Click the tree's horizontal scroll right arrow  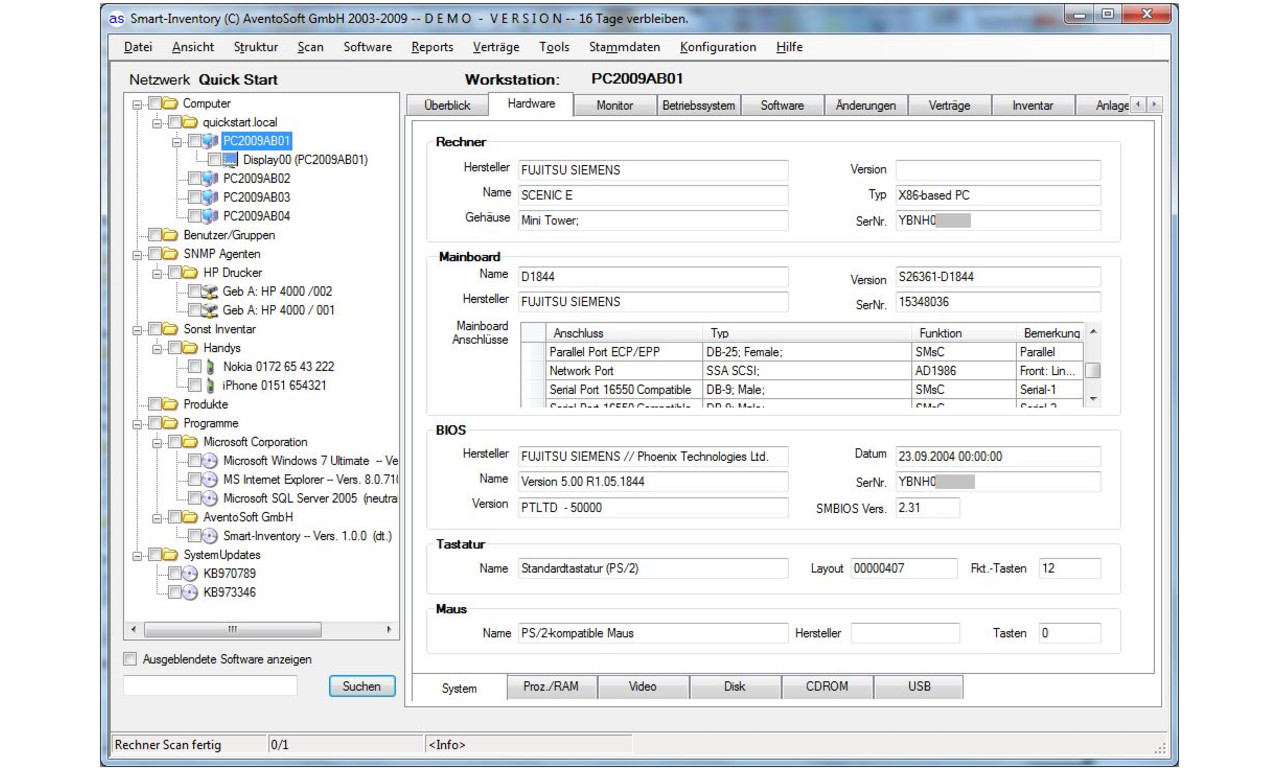(x=389, y=629)
